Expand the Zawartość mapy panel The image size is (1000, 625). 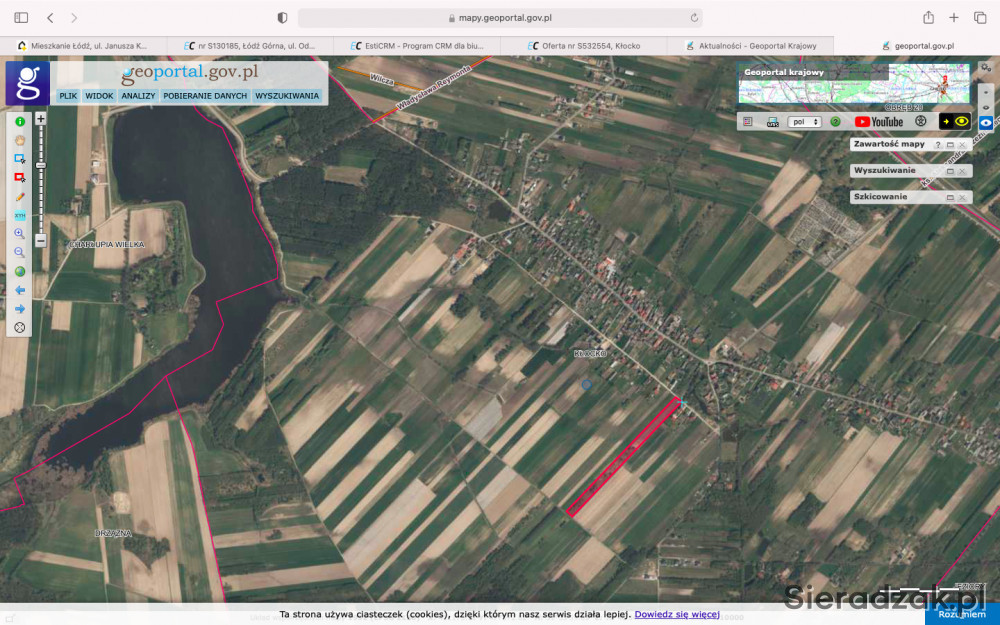[950, 145]
